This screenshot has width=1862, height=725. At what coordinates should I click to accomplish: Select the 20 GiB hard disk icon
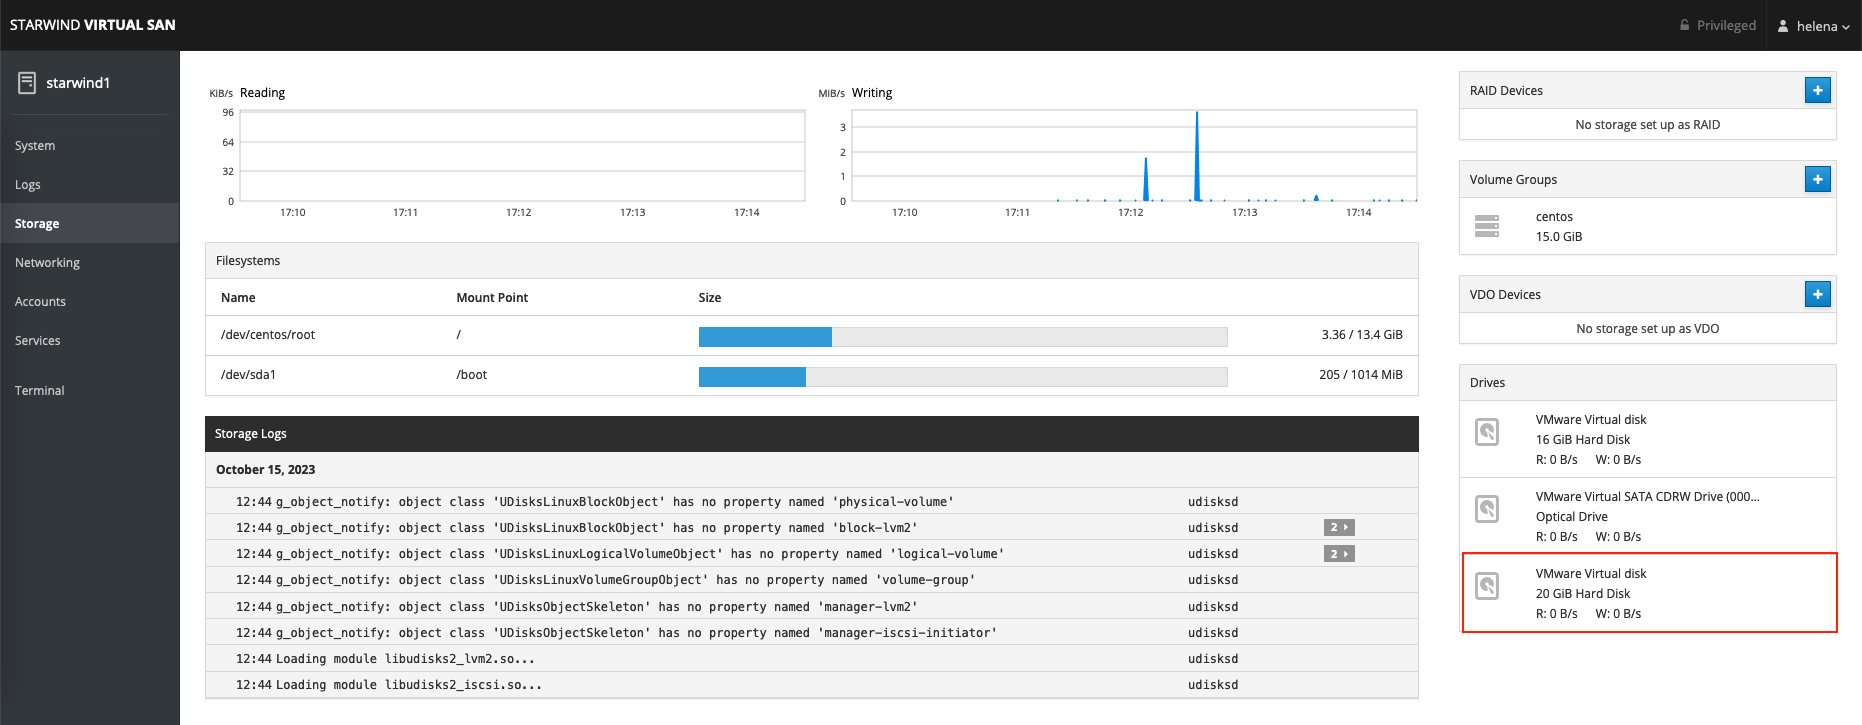click(x=1487, y=586)
